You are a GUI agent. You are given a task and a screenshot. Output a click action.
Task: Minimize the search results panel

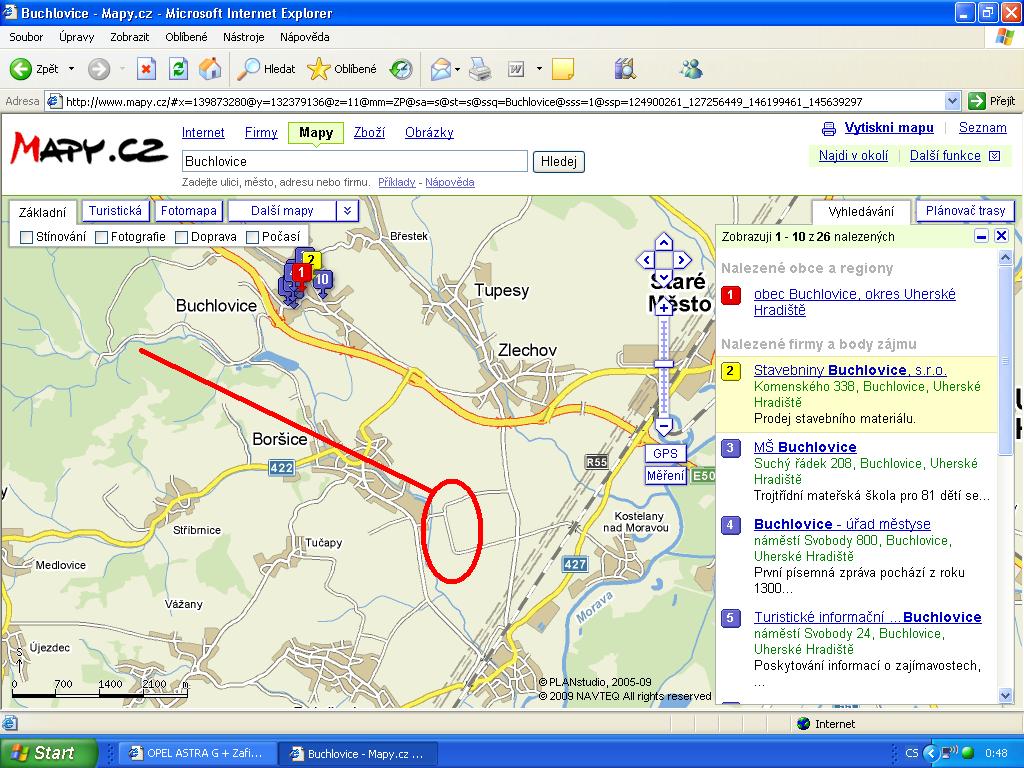pyautogui.click(x=981, y=236)
